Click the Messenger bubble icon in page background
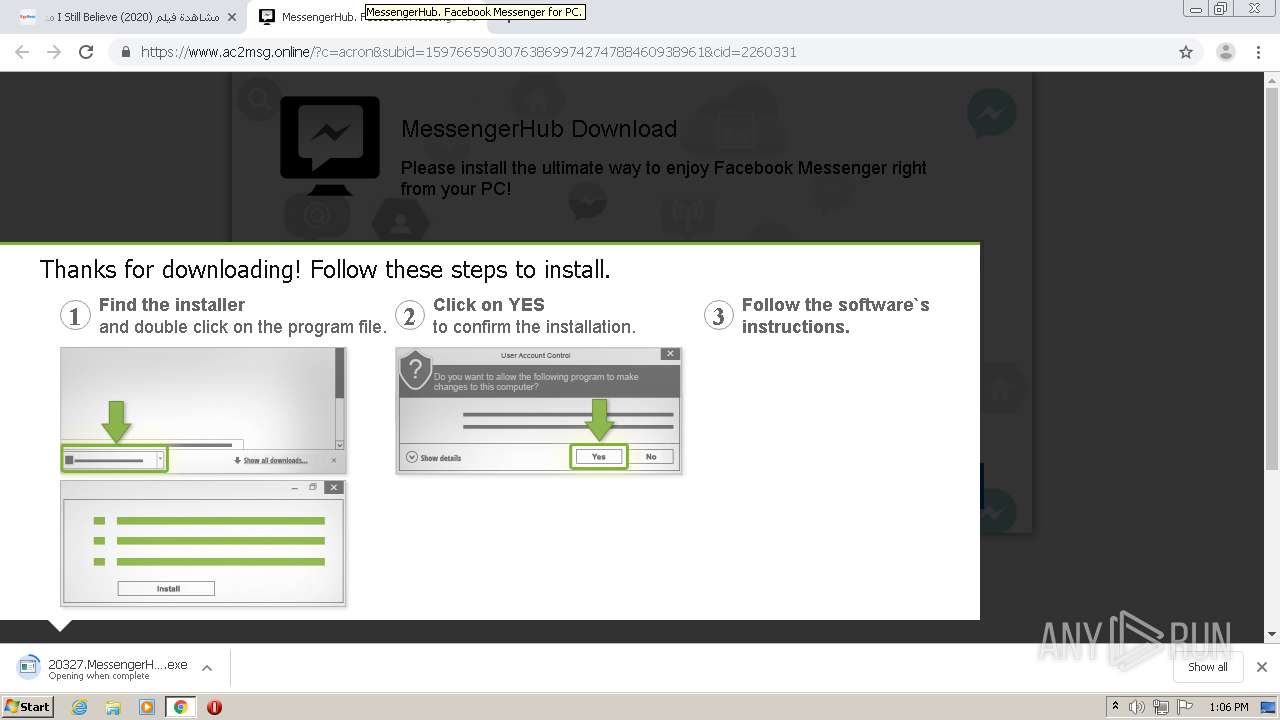Image resolution: width=1280 pixels, height=720 pixels. pyautogui.click(x=992, y=113)
